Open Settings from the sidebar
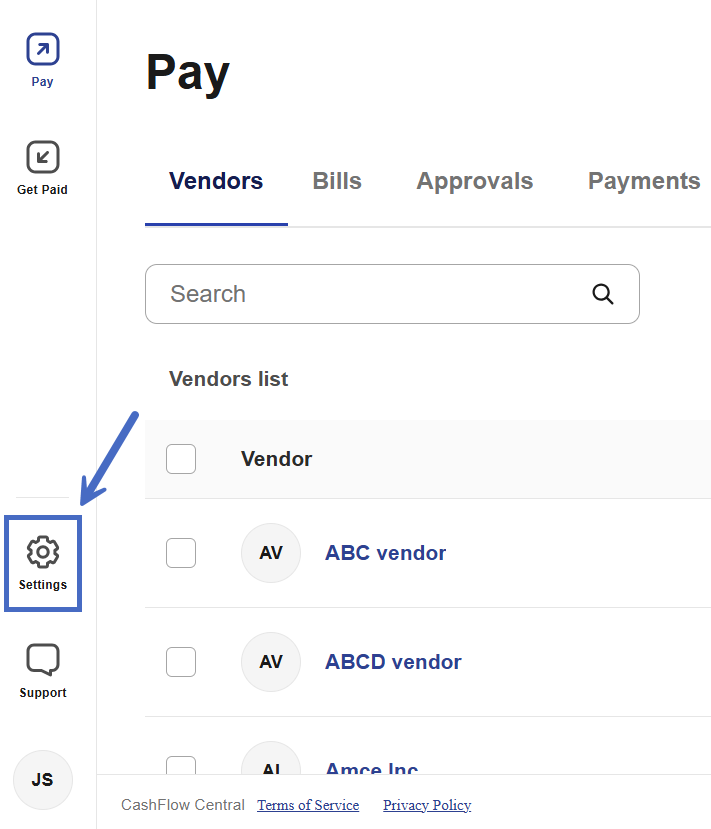The image size is (711, 829). pyautogui.click(x=43, y=562)
